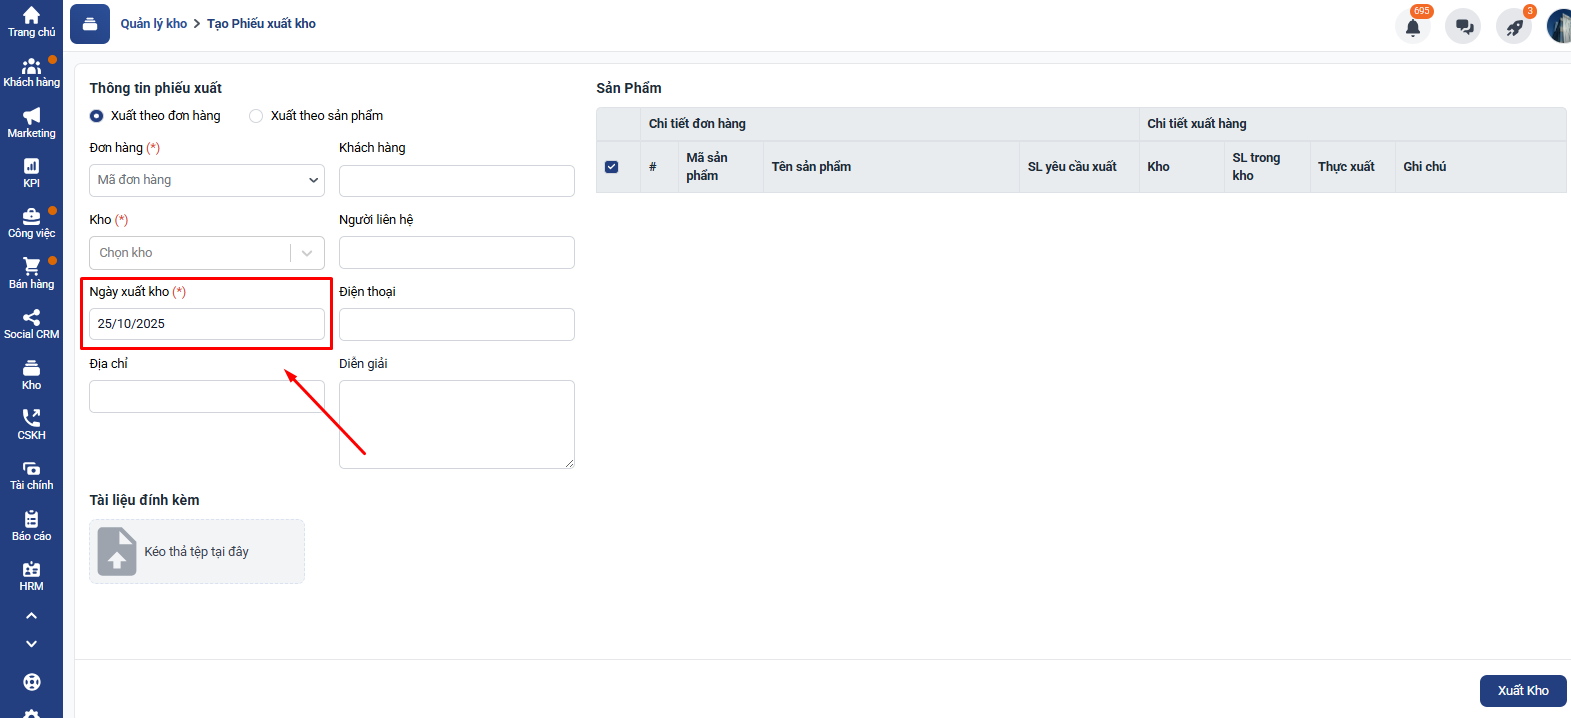Open Khách hàng in sidebar

pos(31,72)
